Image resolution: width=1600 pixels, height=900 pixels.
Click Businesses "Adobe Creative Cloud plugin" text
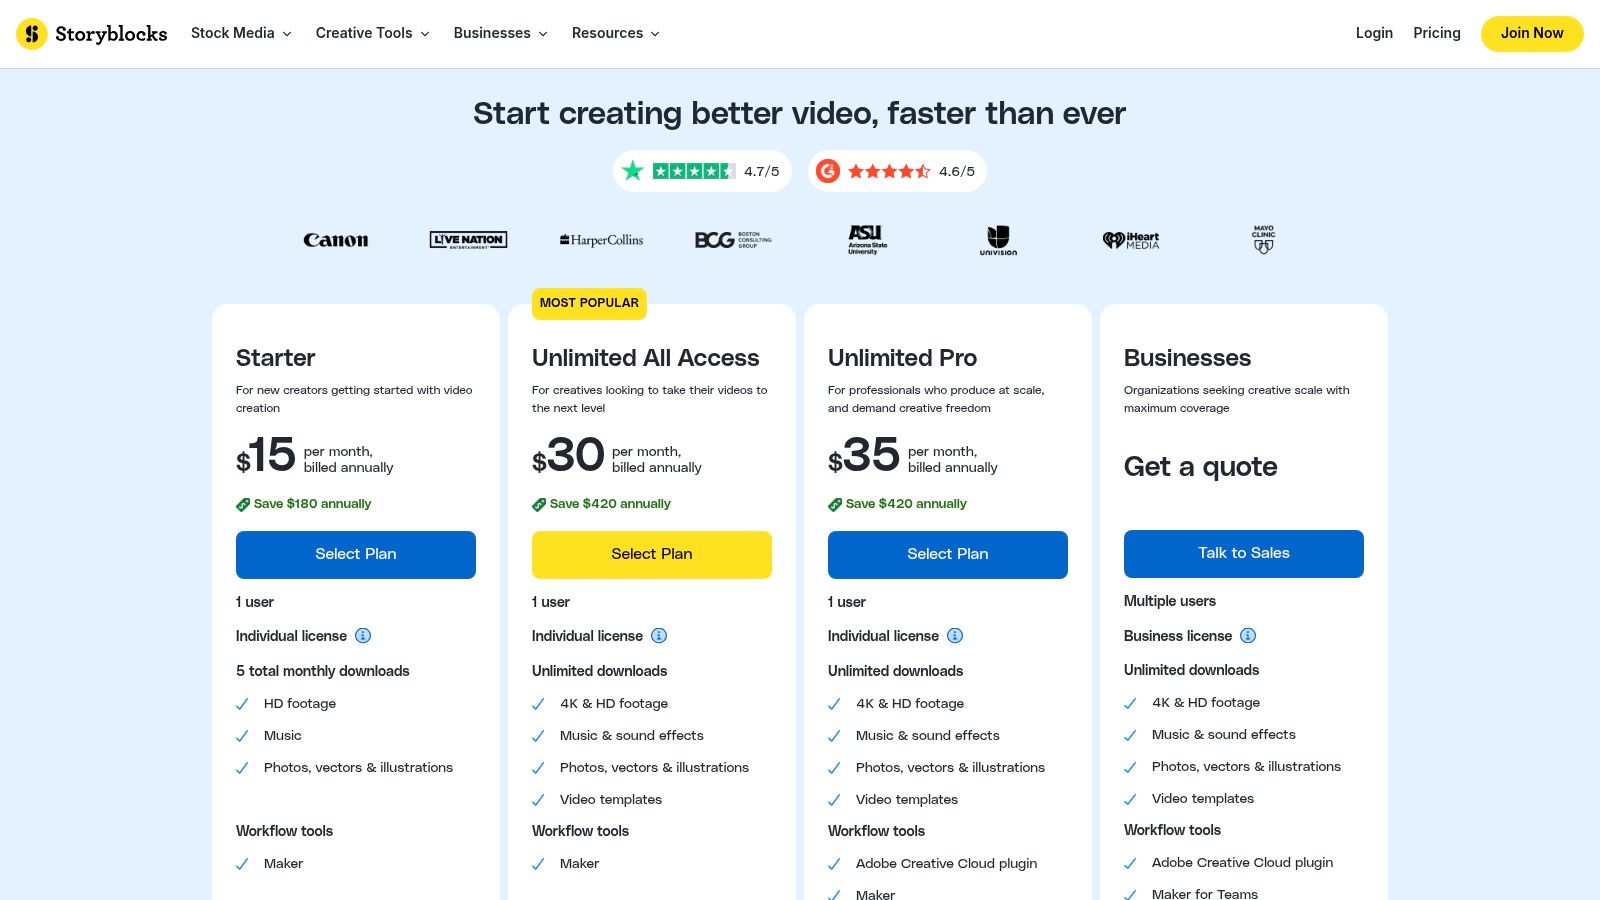point(1242,863)
